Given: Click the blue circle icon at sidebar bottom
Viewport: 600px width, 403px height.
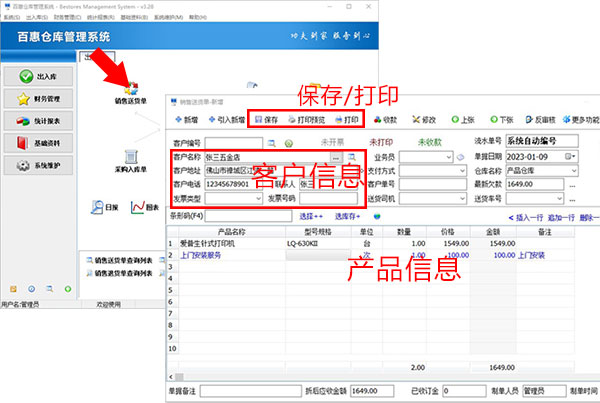Looking at the screenshot, I should (x=32, y=289).
